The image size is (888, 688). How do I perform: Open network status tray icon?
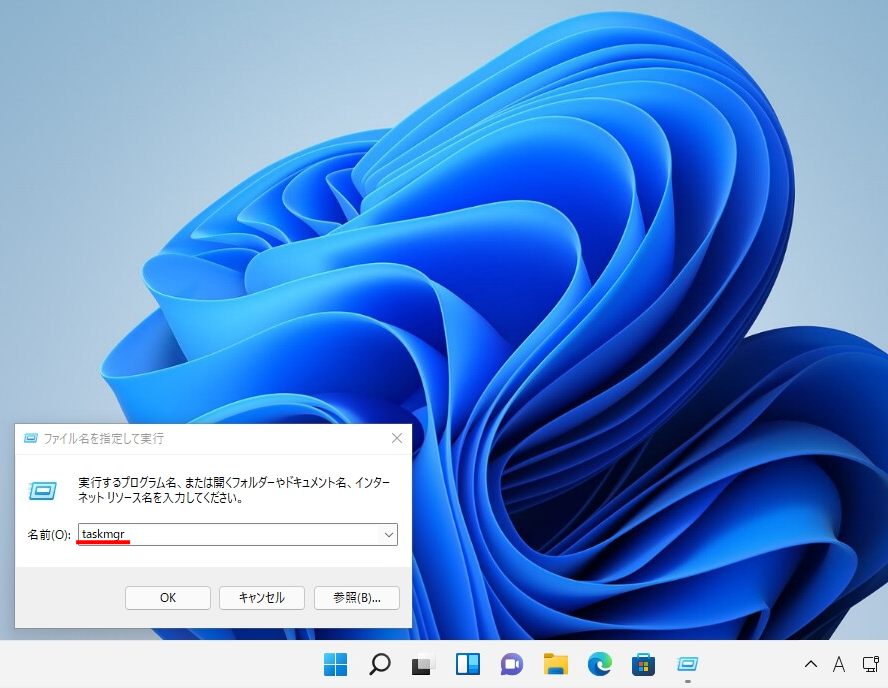[x=870, y=664]
